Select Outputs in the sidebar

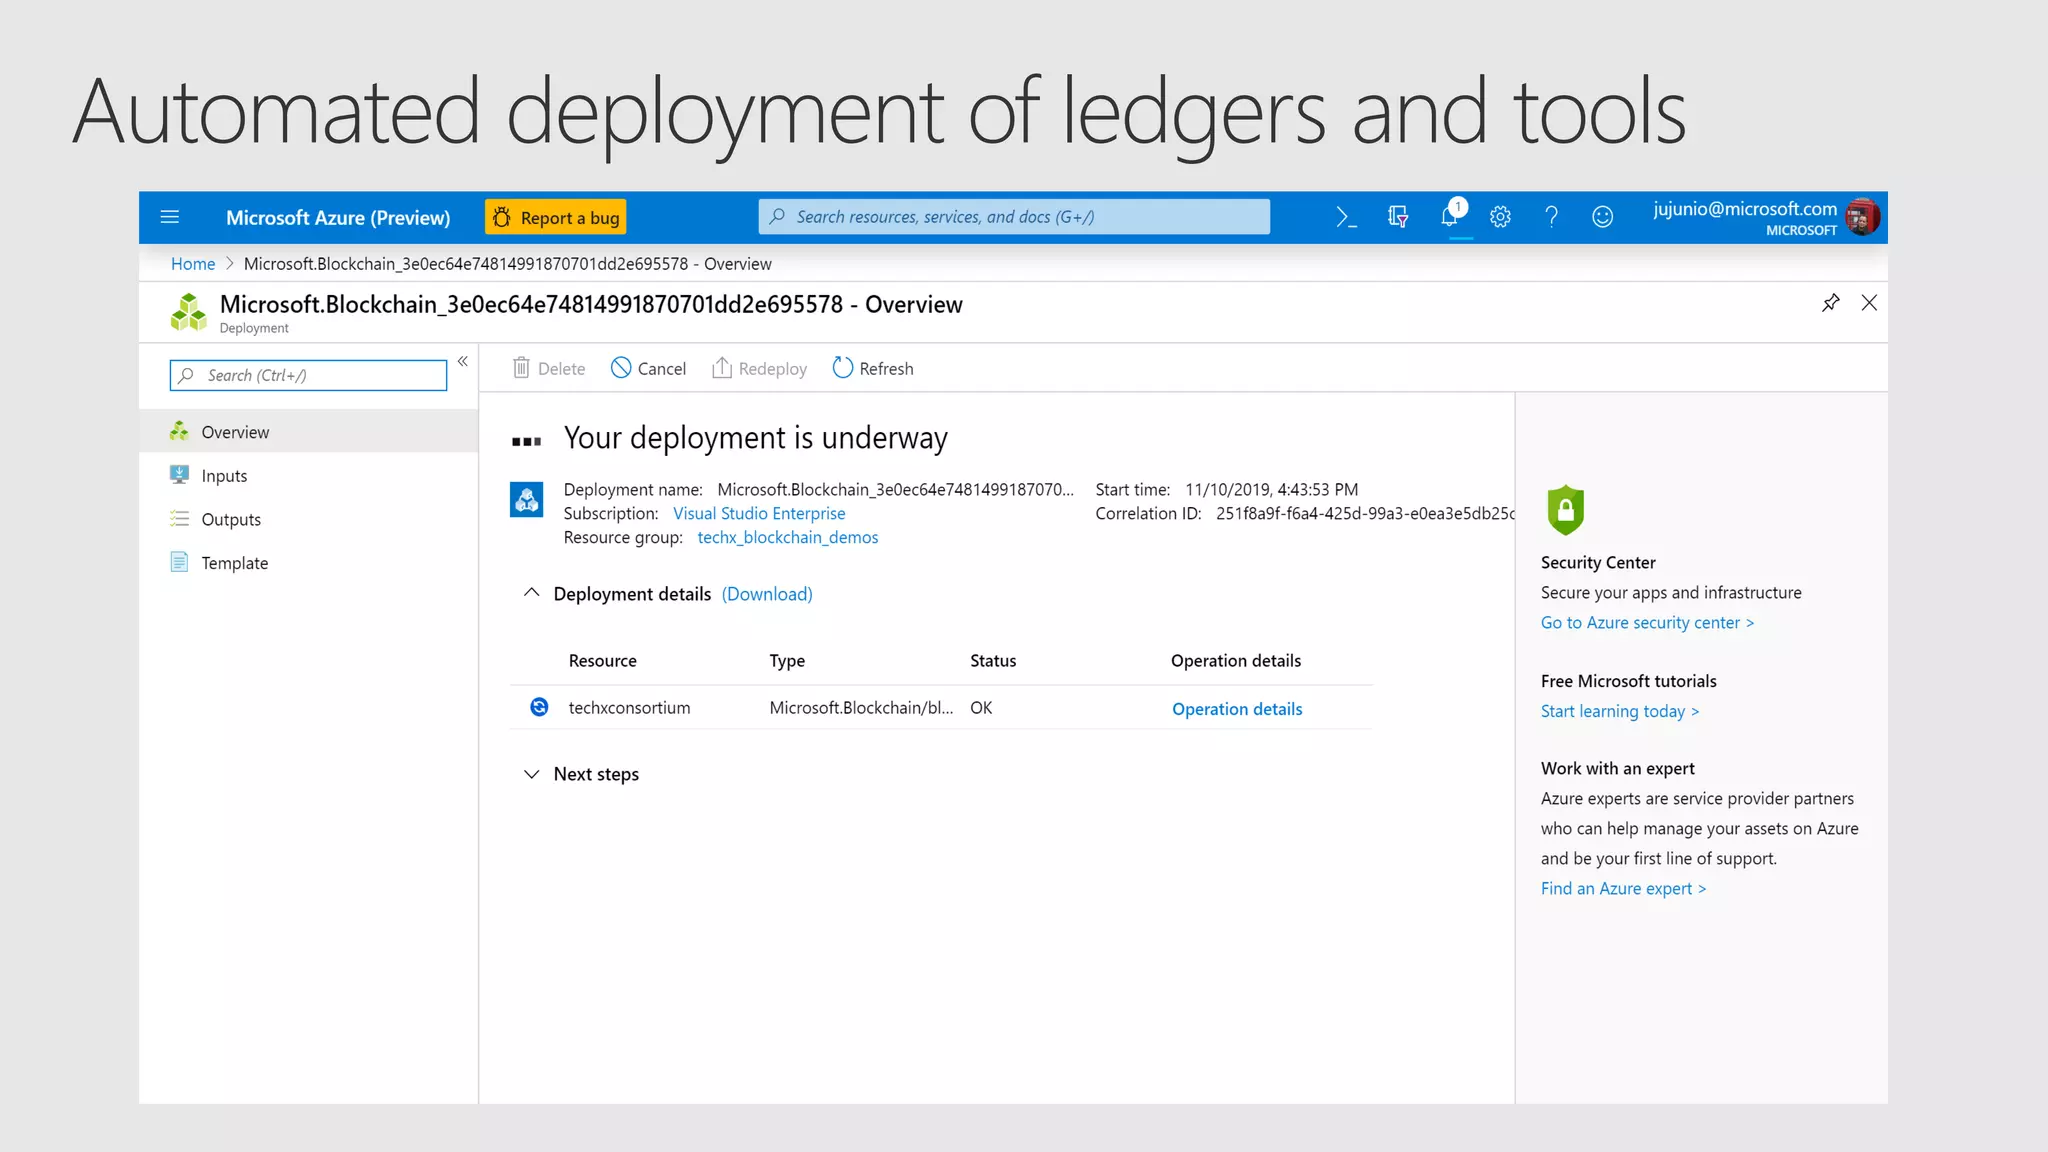pos(308,519)
